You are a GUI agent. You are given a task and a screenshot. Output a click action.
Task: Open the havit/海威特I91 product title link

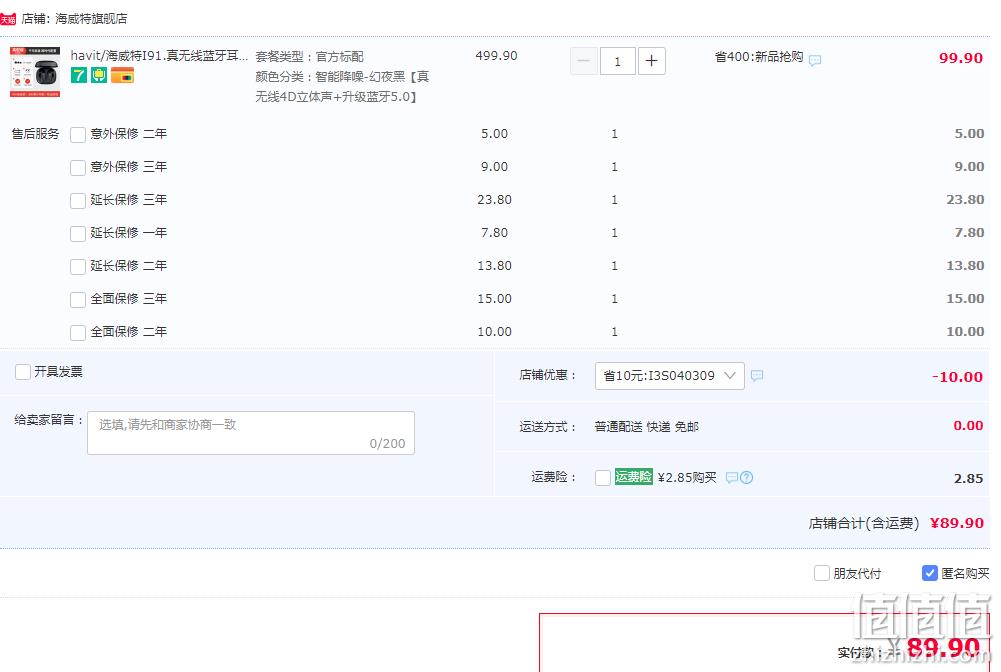(x=159, y=56)
